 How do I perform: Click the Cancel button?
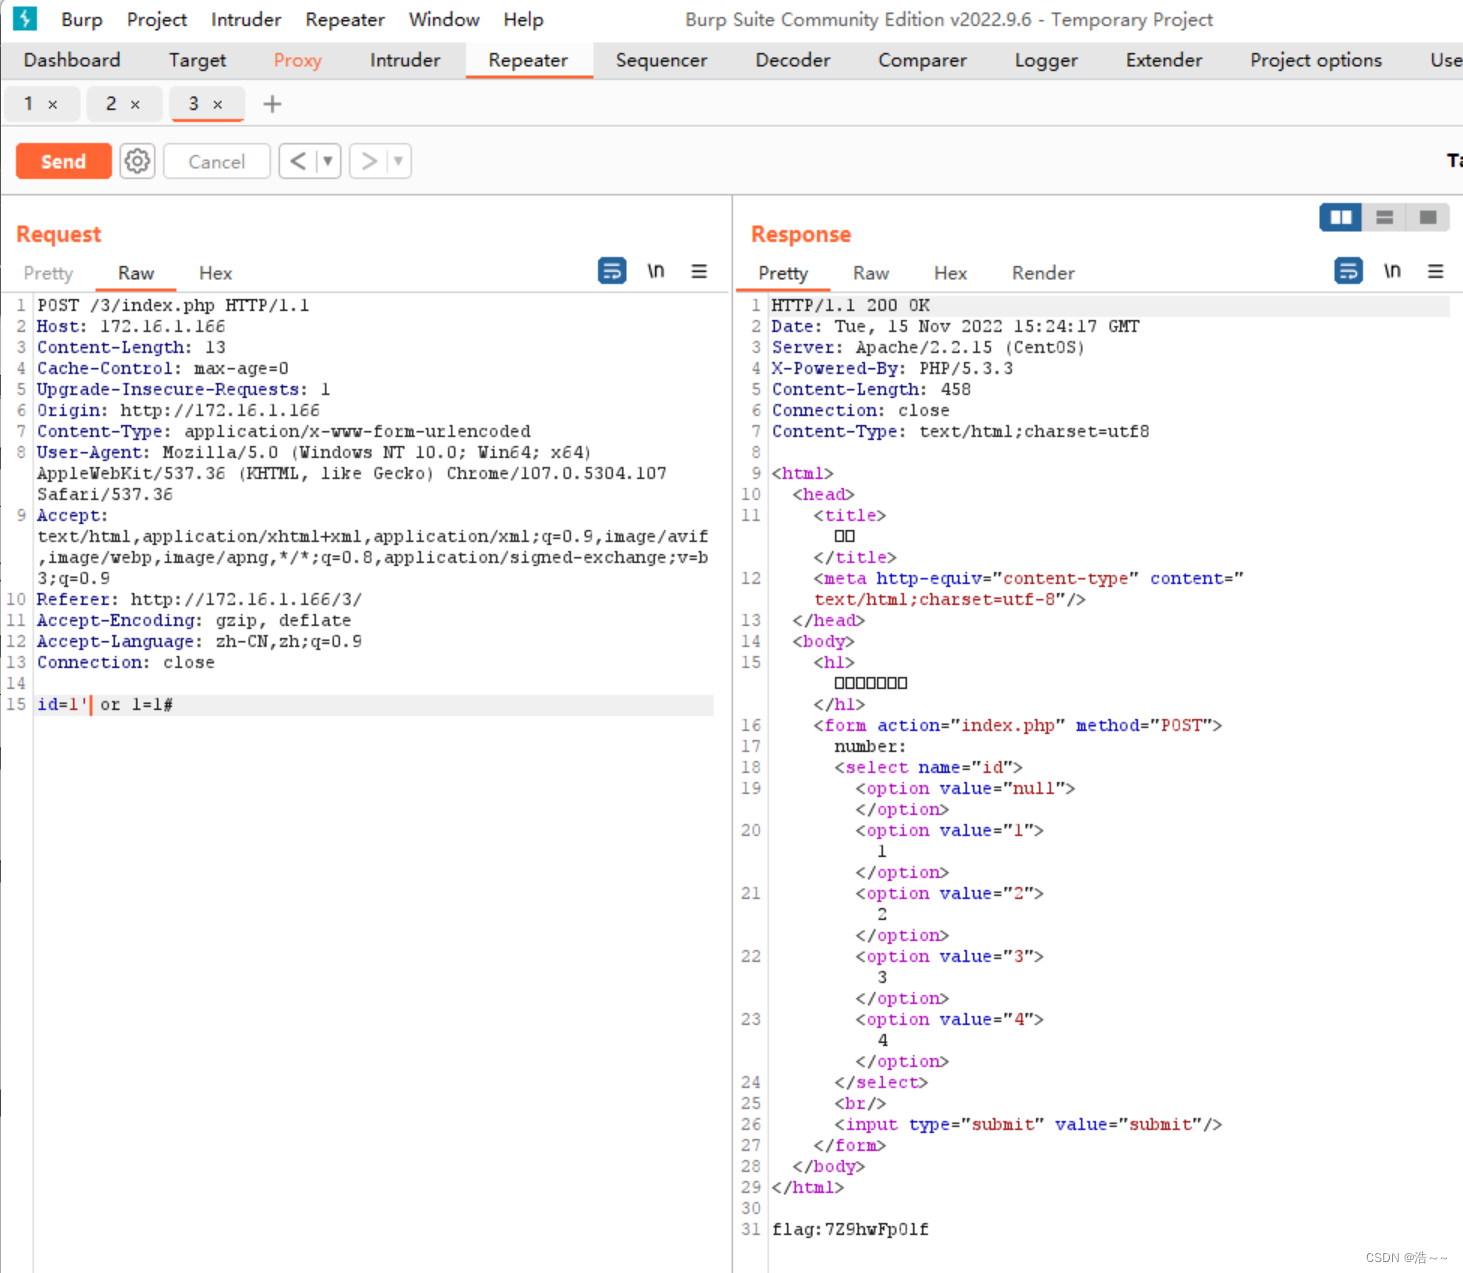point(216,161)
